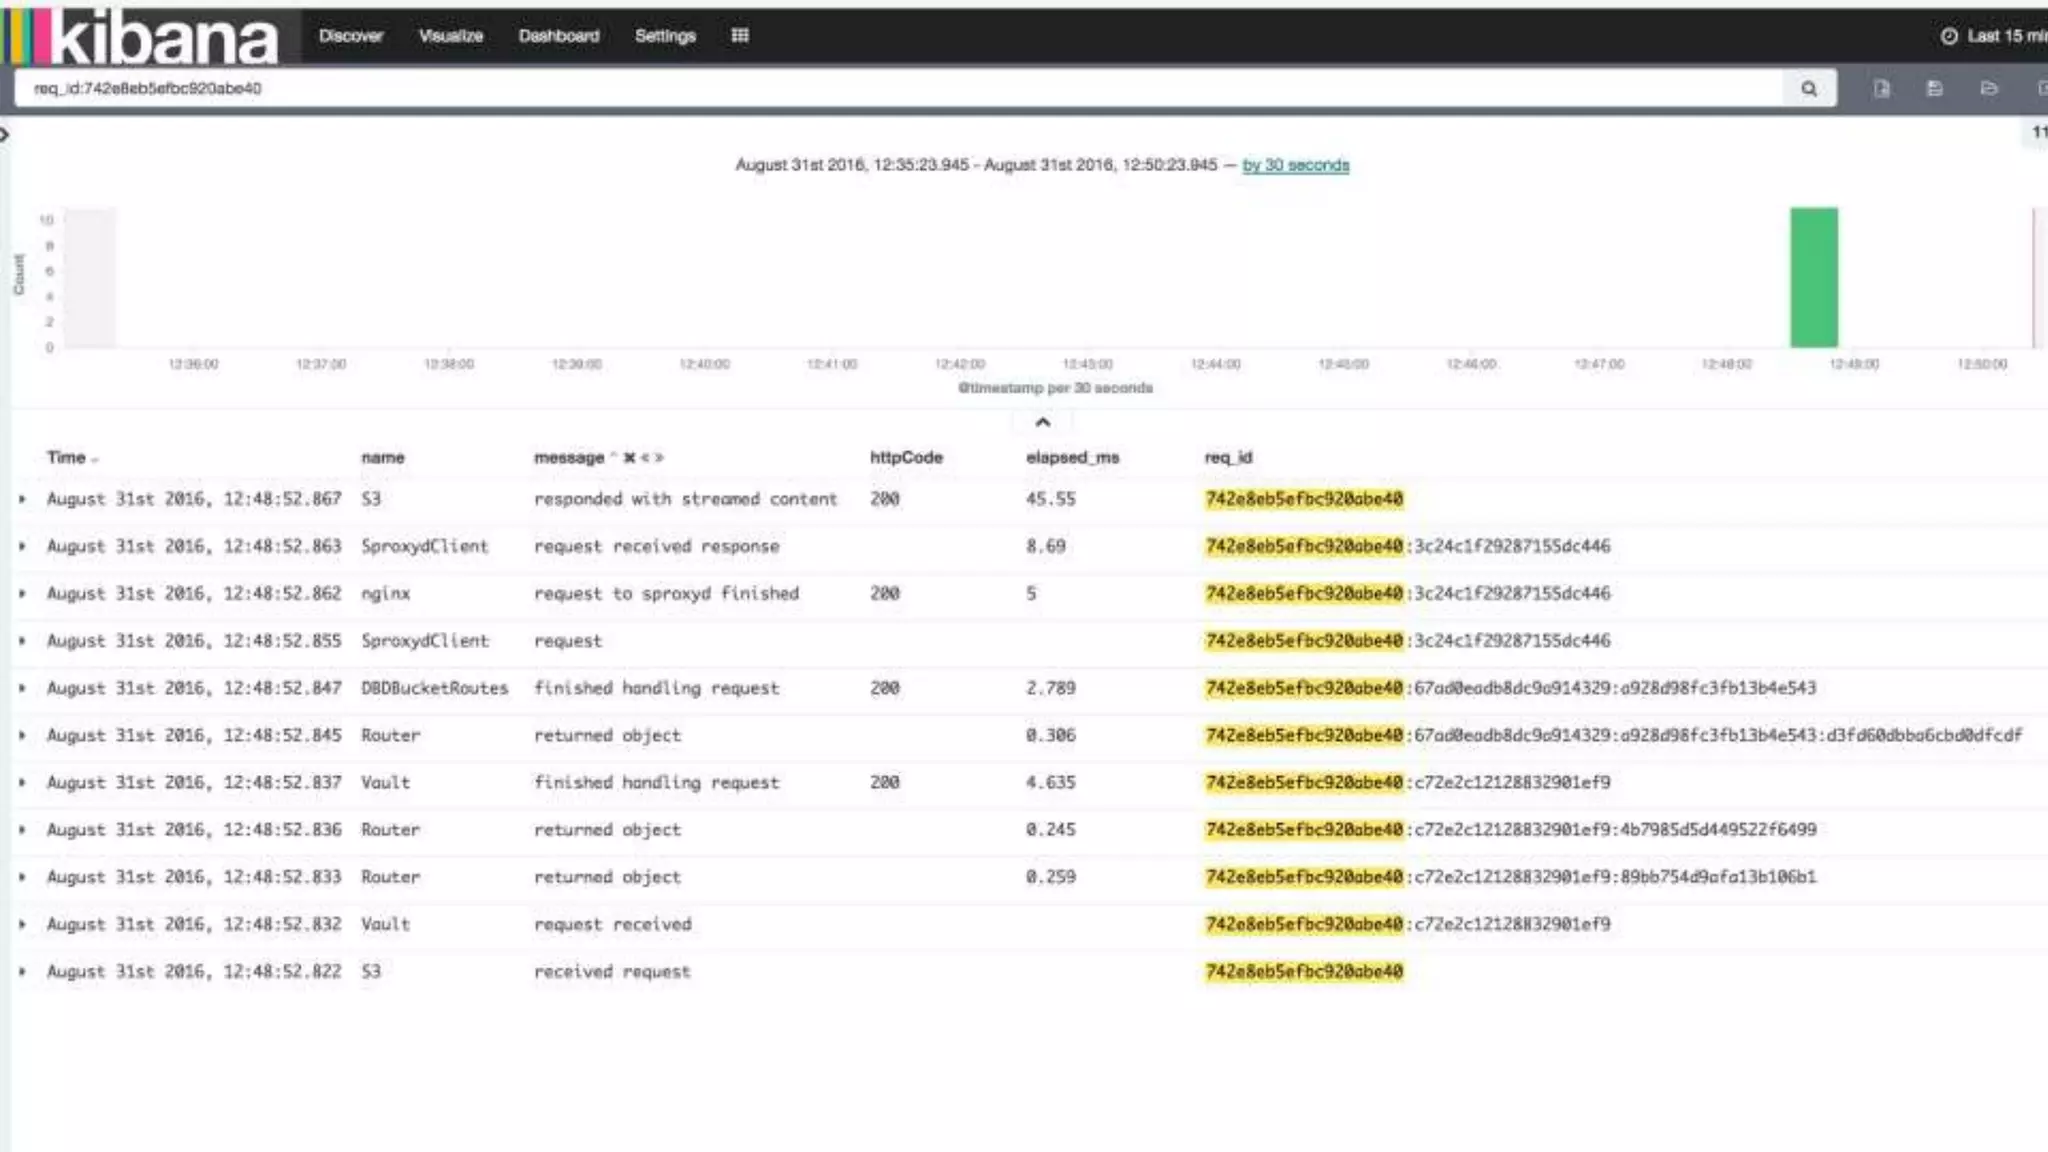Screen dimensions: 2048x1152
Task: Click the hits count badge at right
Action: pos(2038,132)
